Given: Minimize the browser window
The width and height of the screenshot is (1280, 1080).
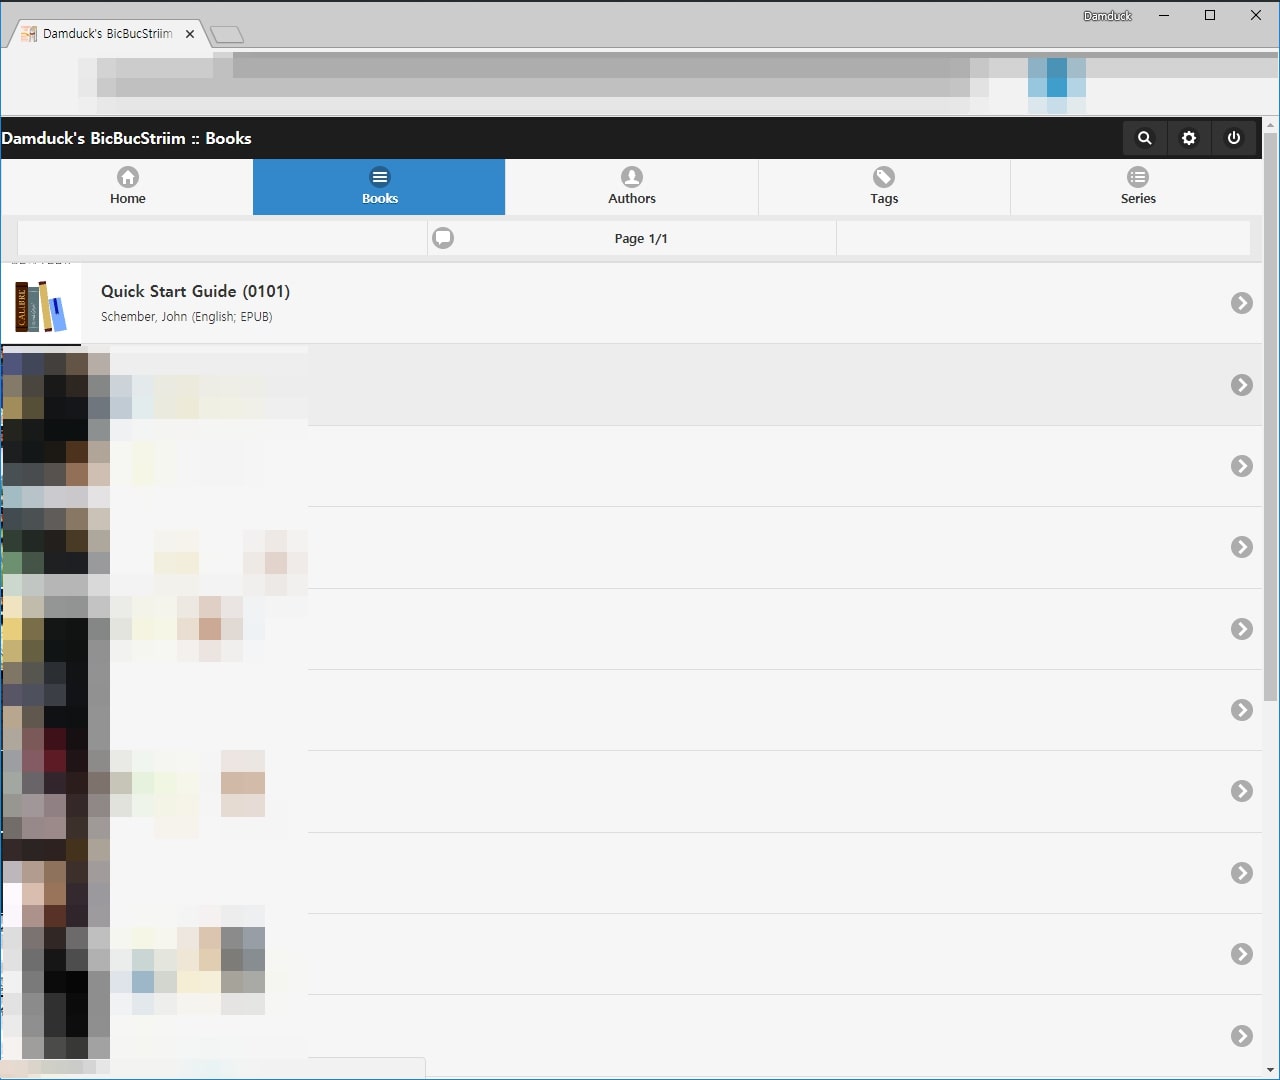Looking at the screenshot, I should [x=1164, y=15].
